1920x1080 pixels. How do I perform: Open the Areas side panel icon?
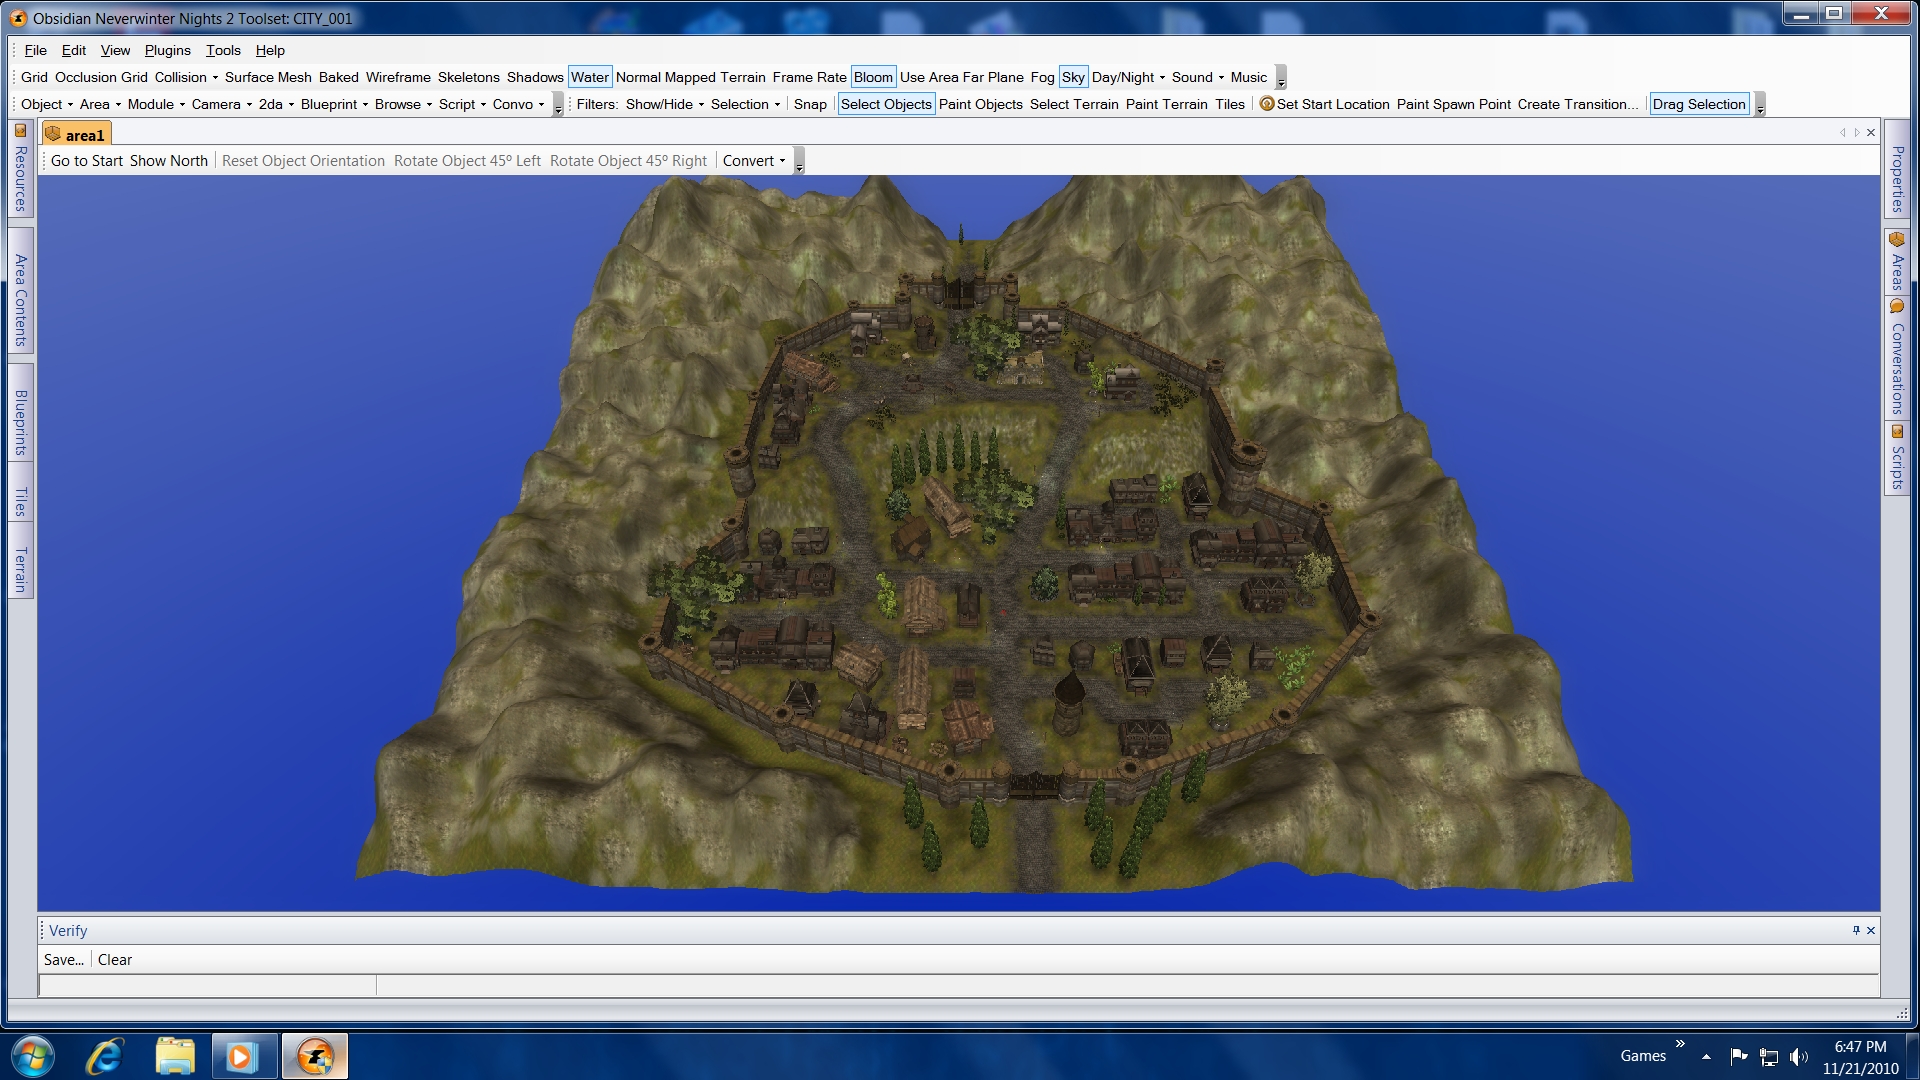coord(1896,240)
